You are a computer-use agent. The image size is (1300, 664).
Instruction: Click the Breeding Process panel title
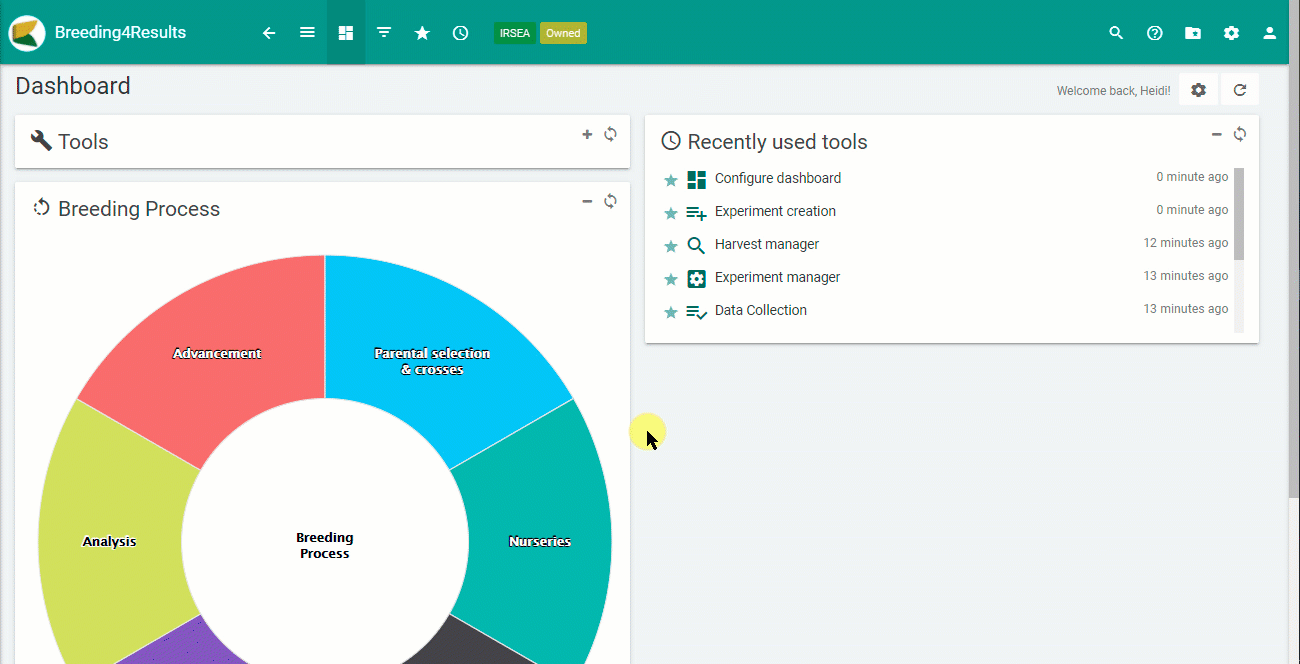coord(139,209)
